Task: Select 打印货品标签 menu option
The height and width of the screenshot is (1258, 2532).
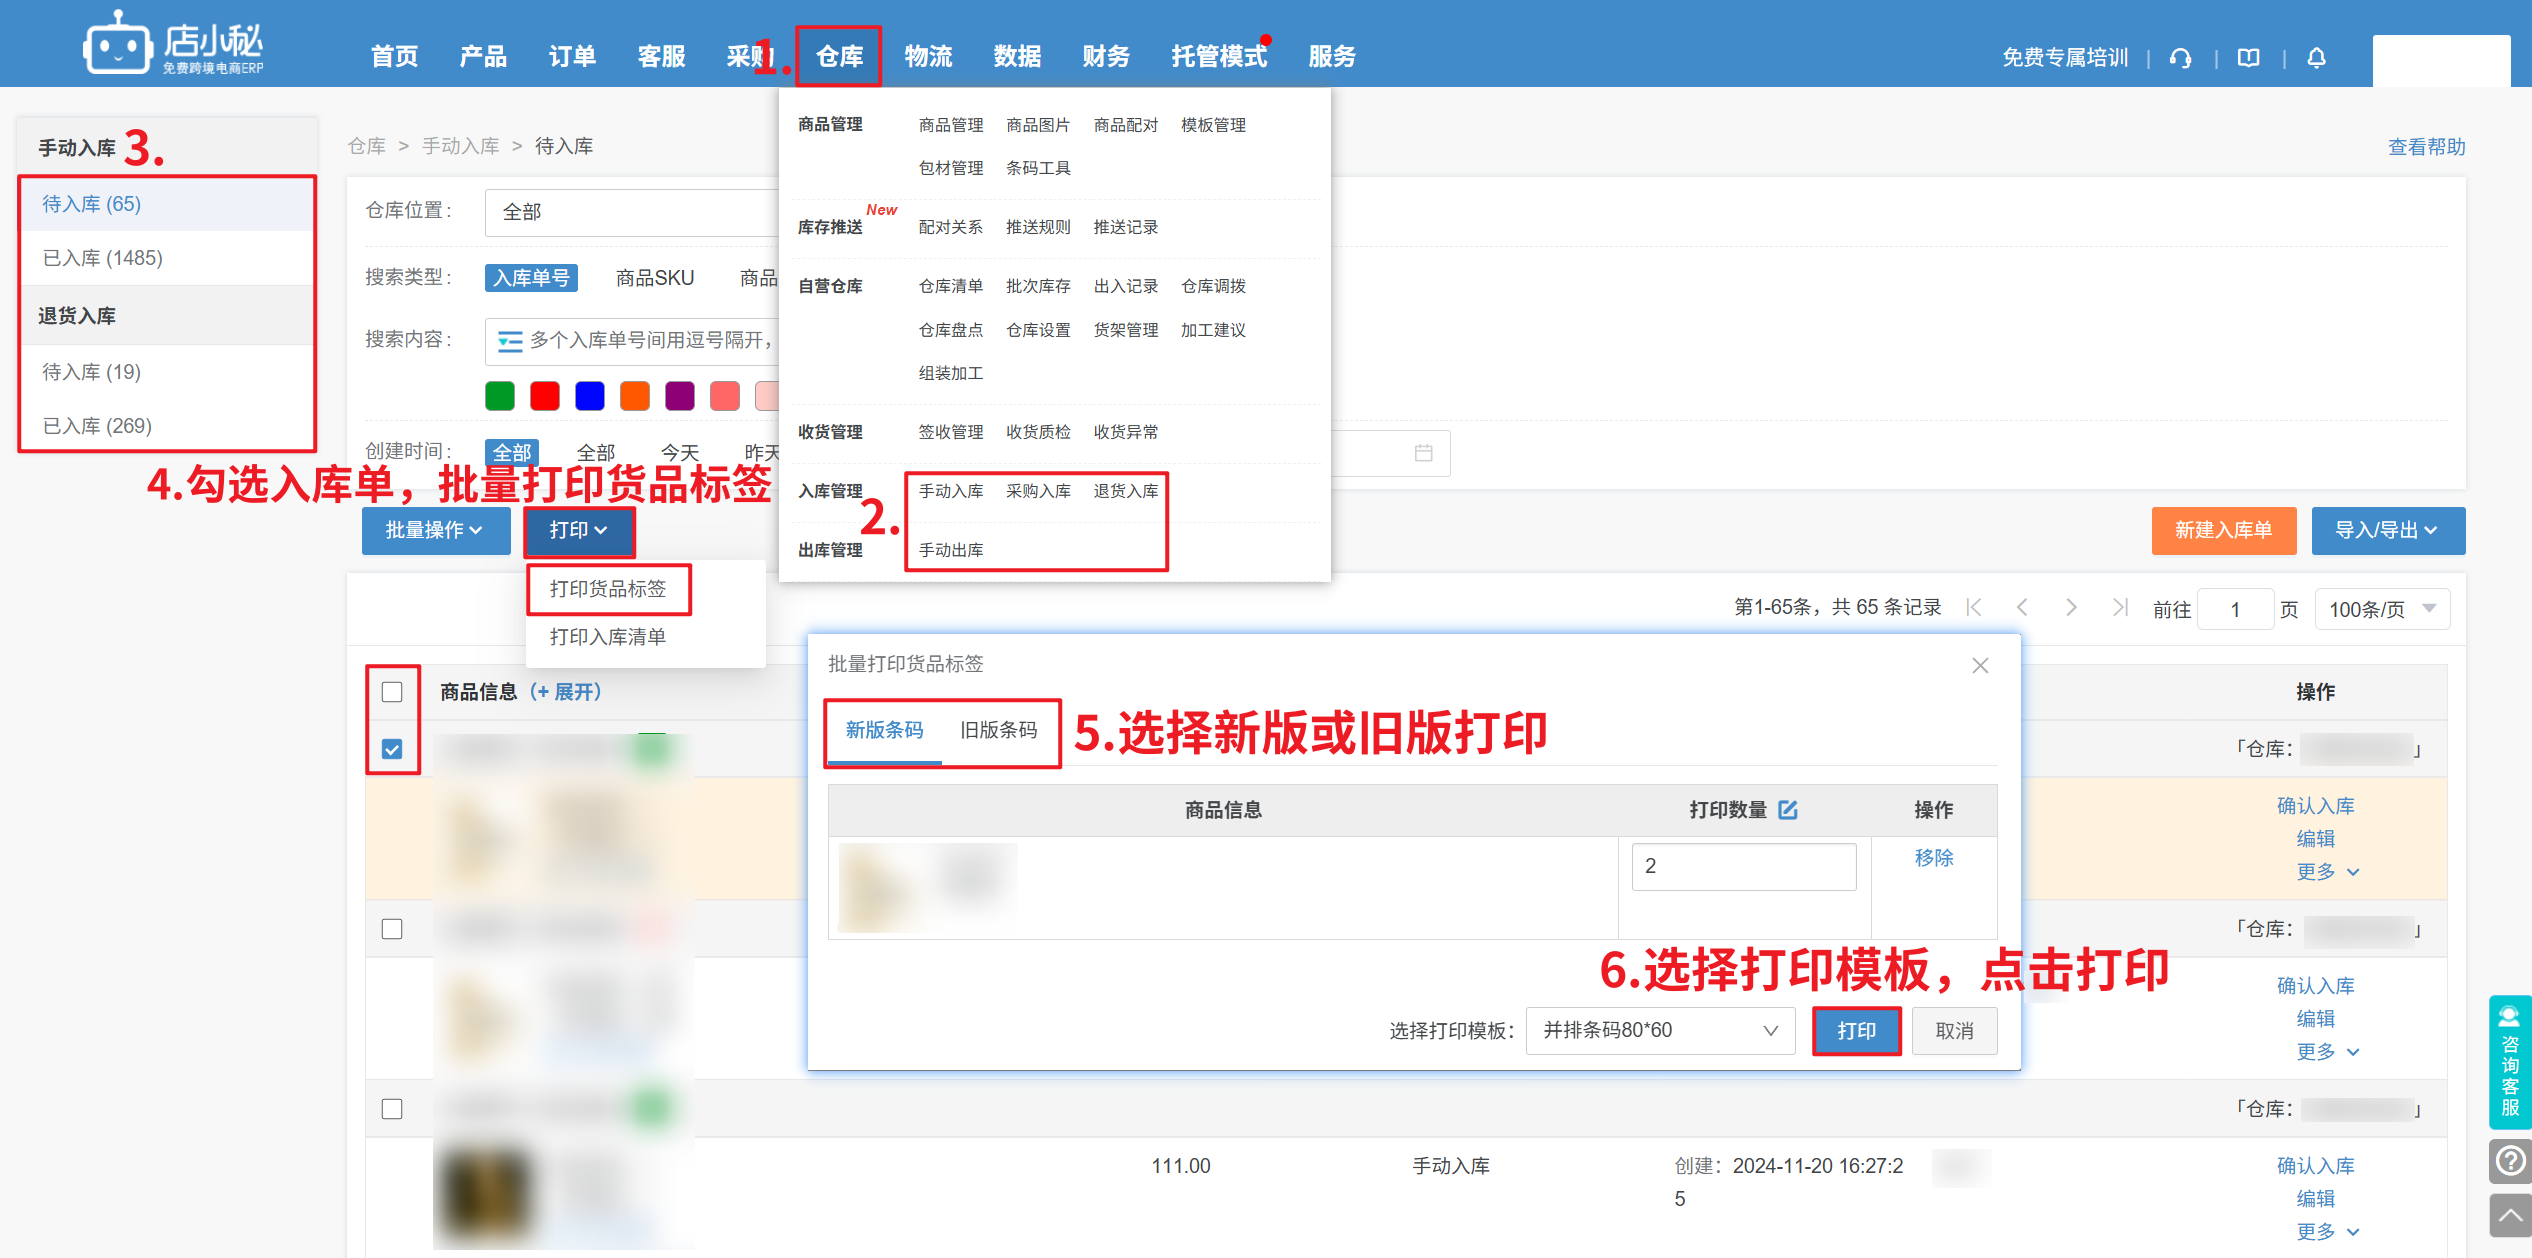Action: pos(608,589)
